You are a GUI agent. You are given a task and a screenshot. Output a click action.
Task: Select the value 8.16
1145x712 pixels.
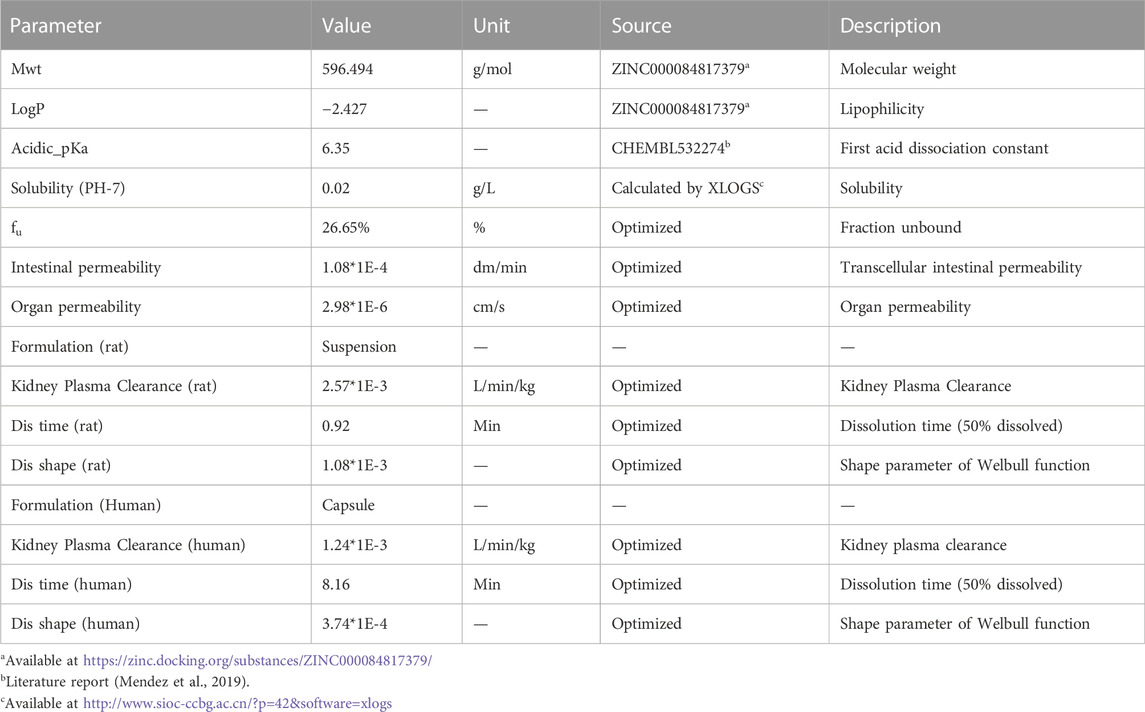pos(336,584)
